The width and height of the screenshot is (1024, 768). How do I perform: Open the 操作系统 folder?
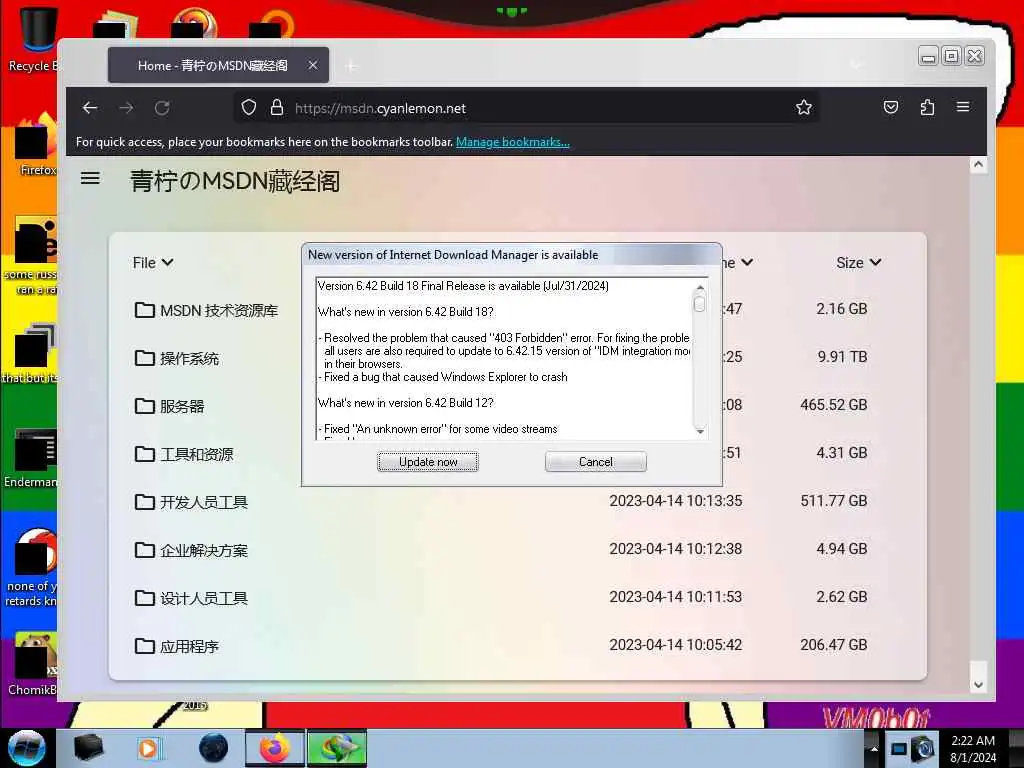(189, 358)
